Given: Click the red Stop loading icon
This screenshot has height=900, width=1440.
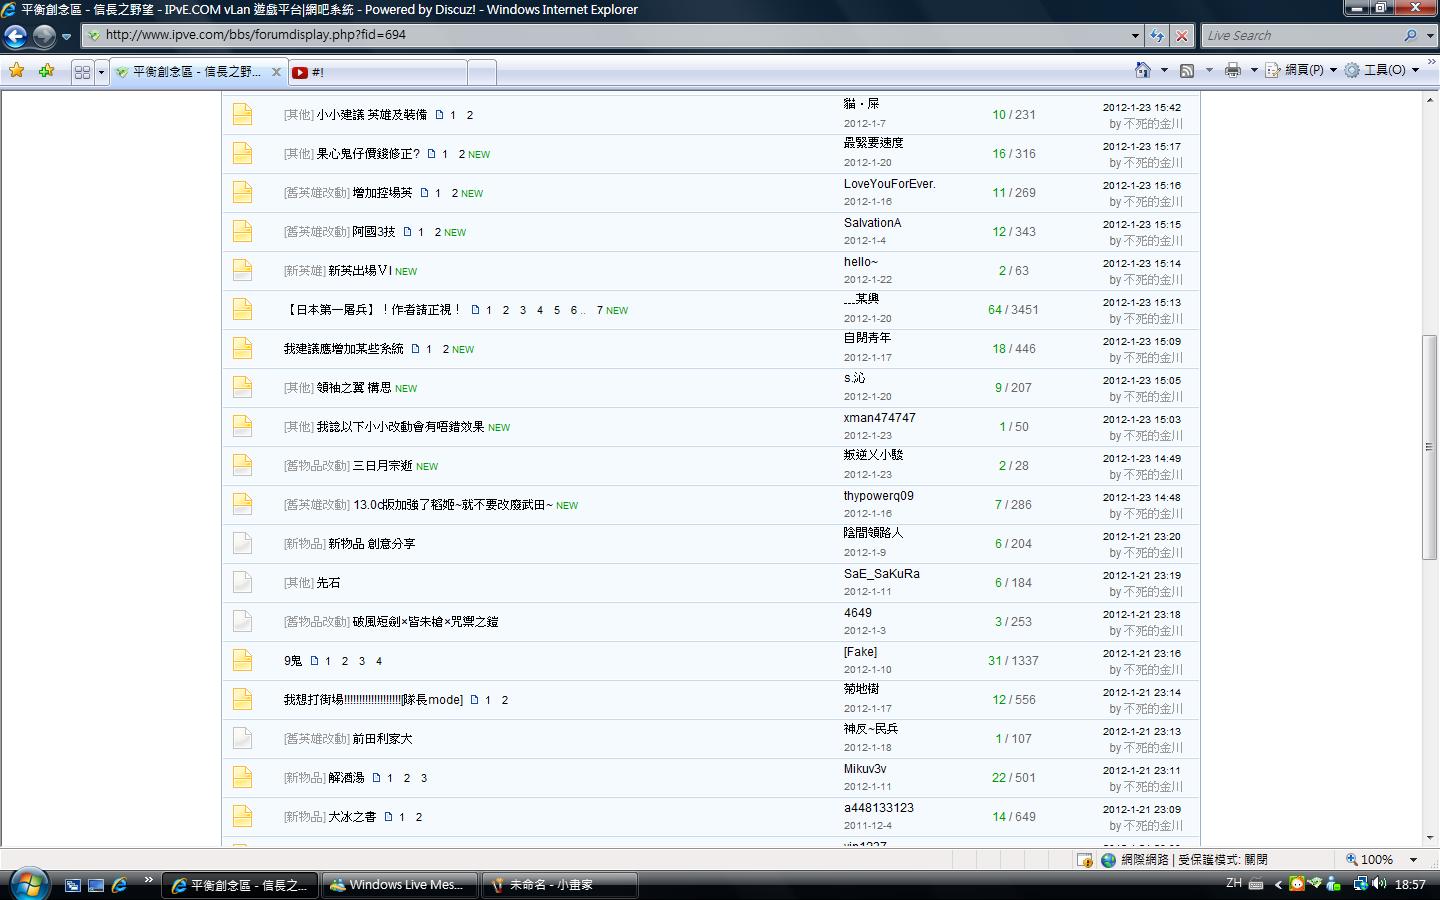Looking at the screenshot, I should pyautogui.click(x=1181, y=35).
